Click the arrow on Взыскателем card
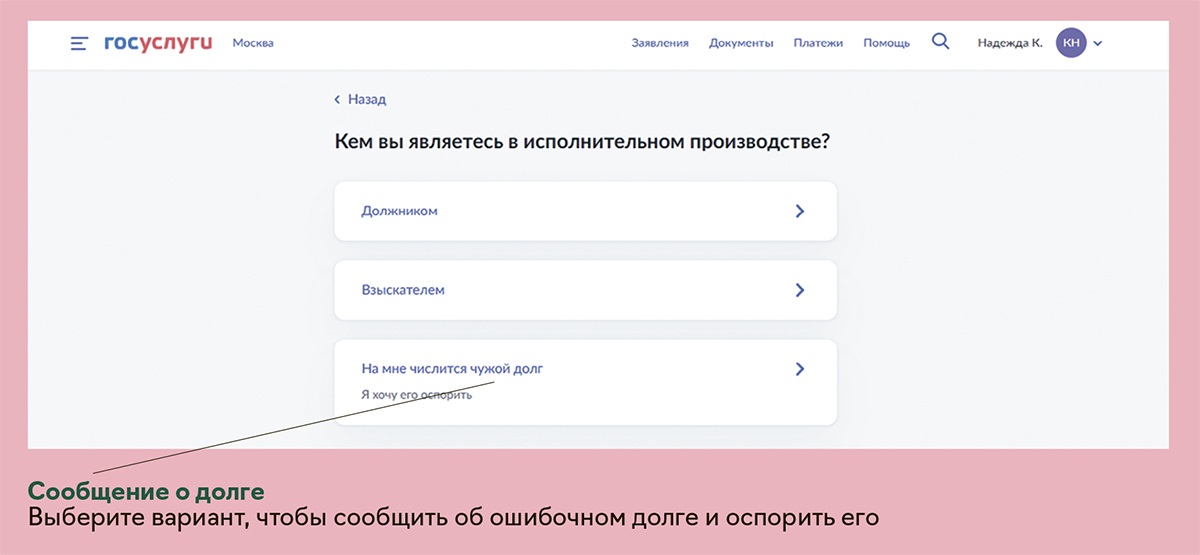 click(x=799, y=290)
